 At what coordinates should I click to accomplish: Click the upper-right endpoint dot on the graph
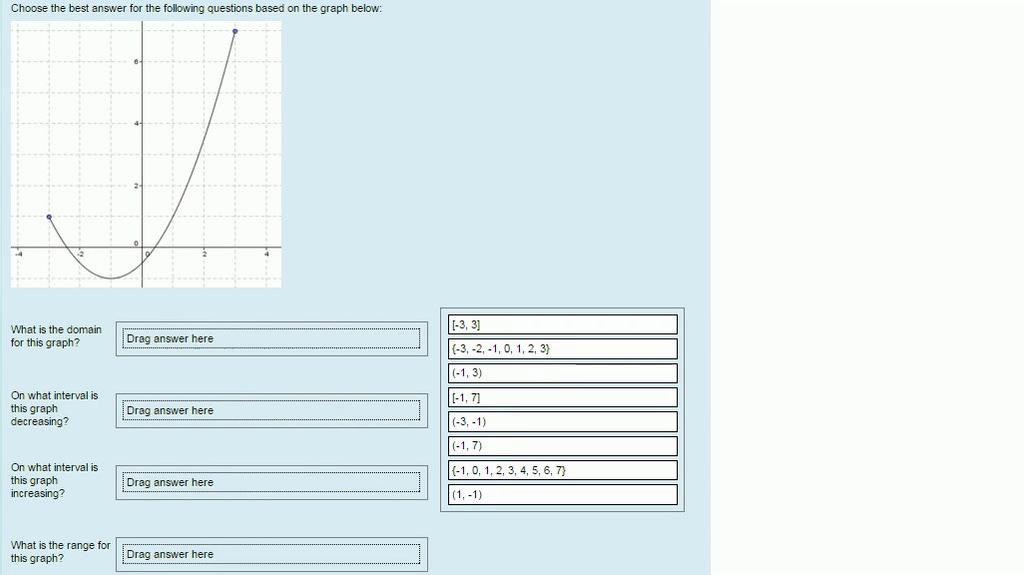pyautogui.click(x=235, y=31)
